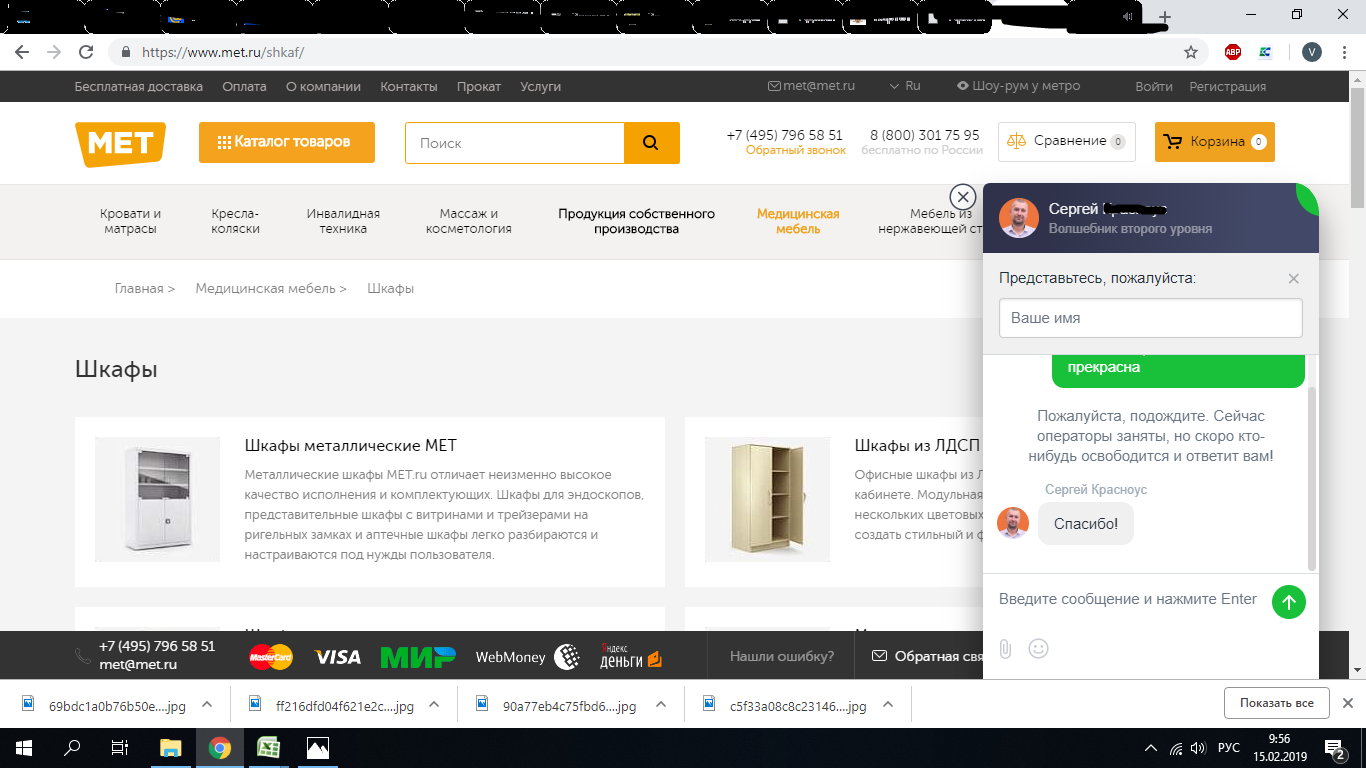Click the orange search magnifier button
The width and height of the screenshot is (1366, 768).
[651, 143]
